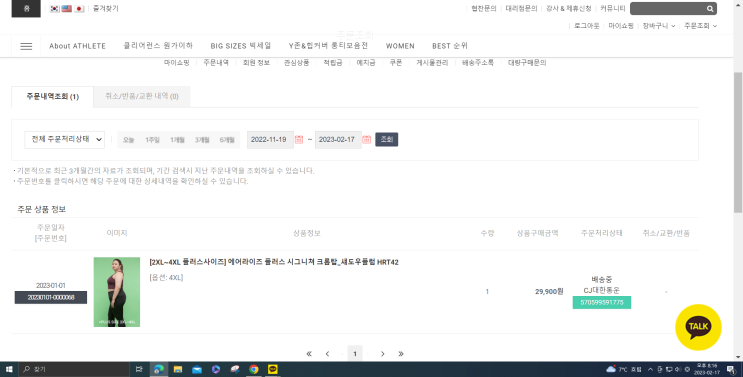The height and width of the screenshot is (377, 743).
Task: Open Microsoft Edge in taskbar
Action: 159,369
